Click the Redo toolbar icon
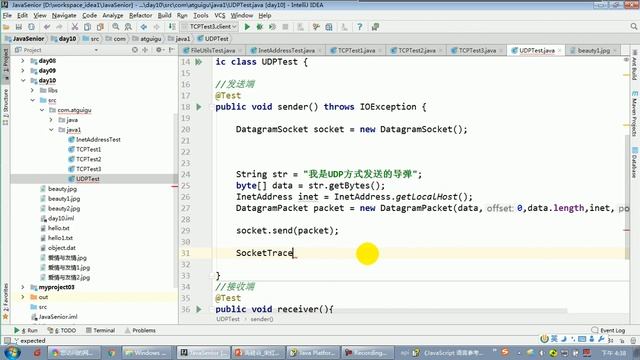The image size is (640, 360). [60, 27]
